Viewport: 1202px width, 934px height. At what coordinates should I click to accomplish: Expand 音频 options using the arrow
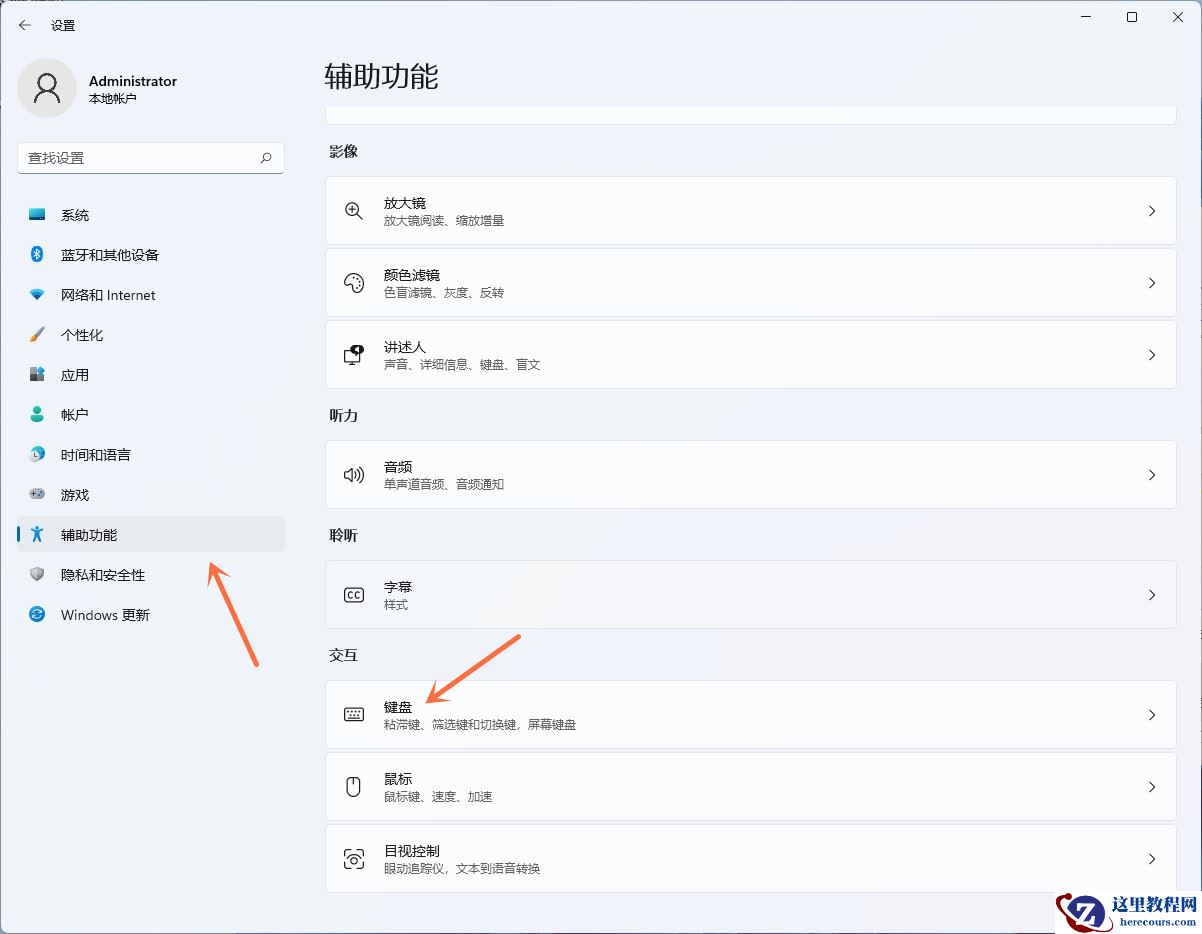(x=1152, y=474)
